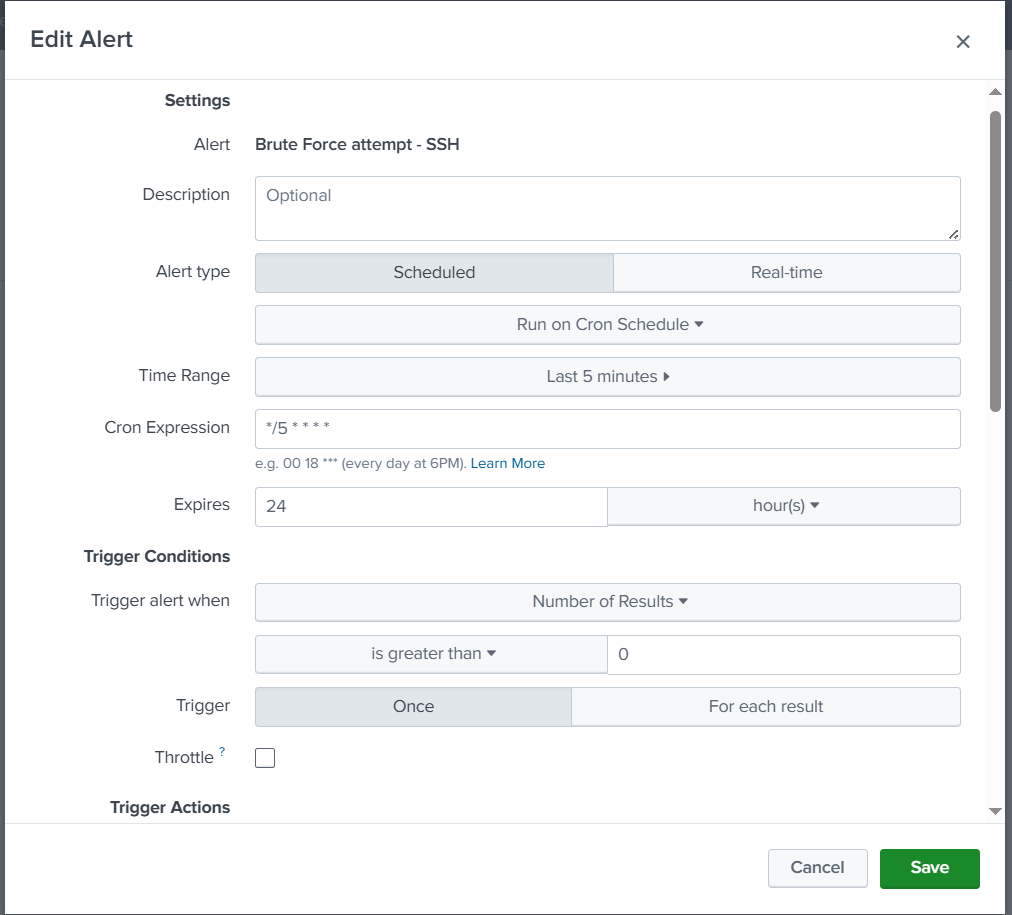1012x915 pixels.
Task: Click the threshold field showing 0
Action: pyautogui.click(x=784, y=655)
